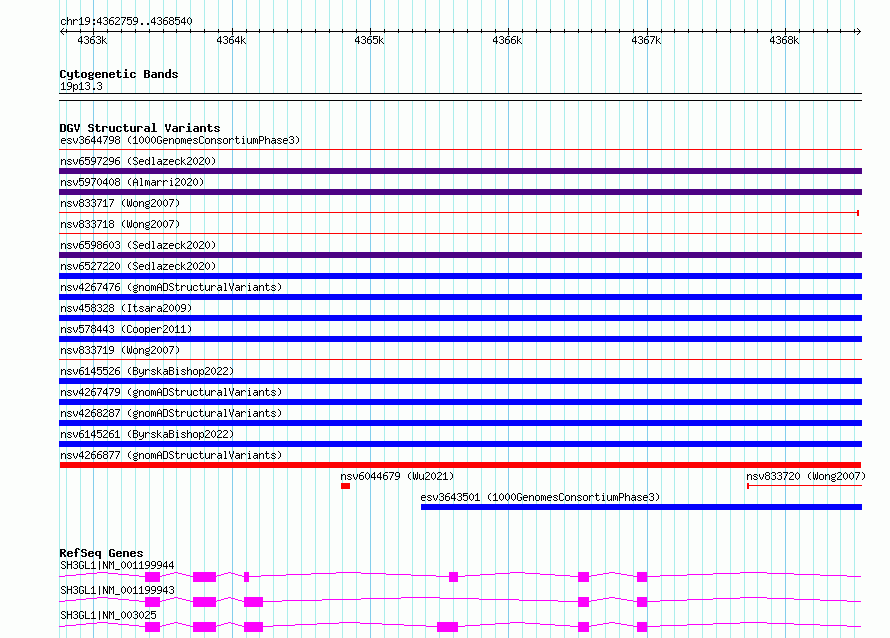
Task: Click the right scroll arrow on the ruler
Action: [x=858, y=32]
